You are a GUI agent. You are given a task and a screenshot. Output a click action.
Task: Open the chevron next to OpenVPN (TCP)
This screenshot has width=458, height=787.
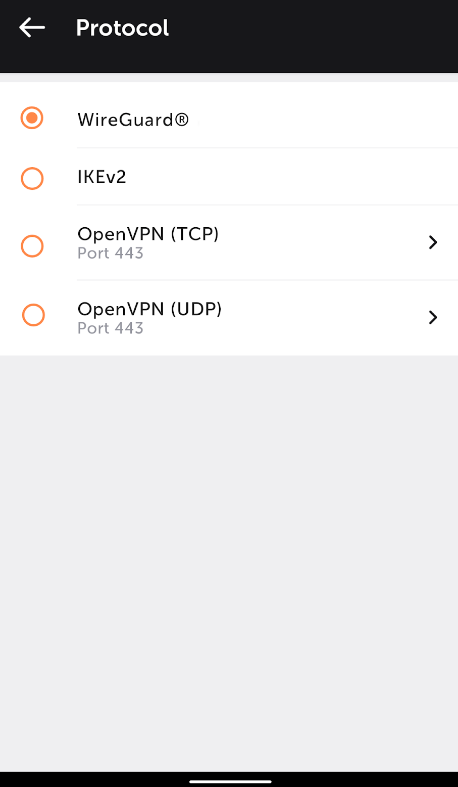[433, 242]
